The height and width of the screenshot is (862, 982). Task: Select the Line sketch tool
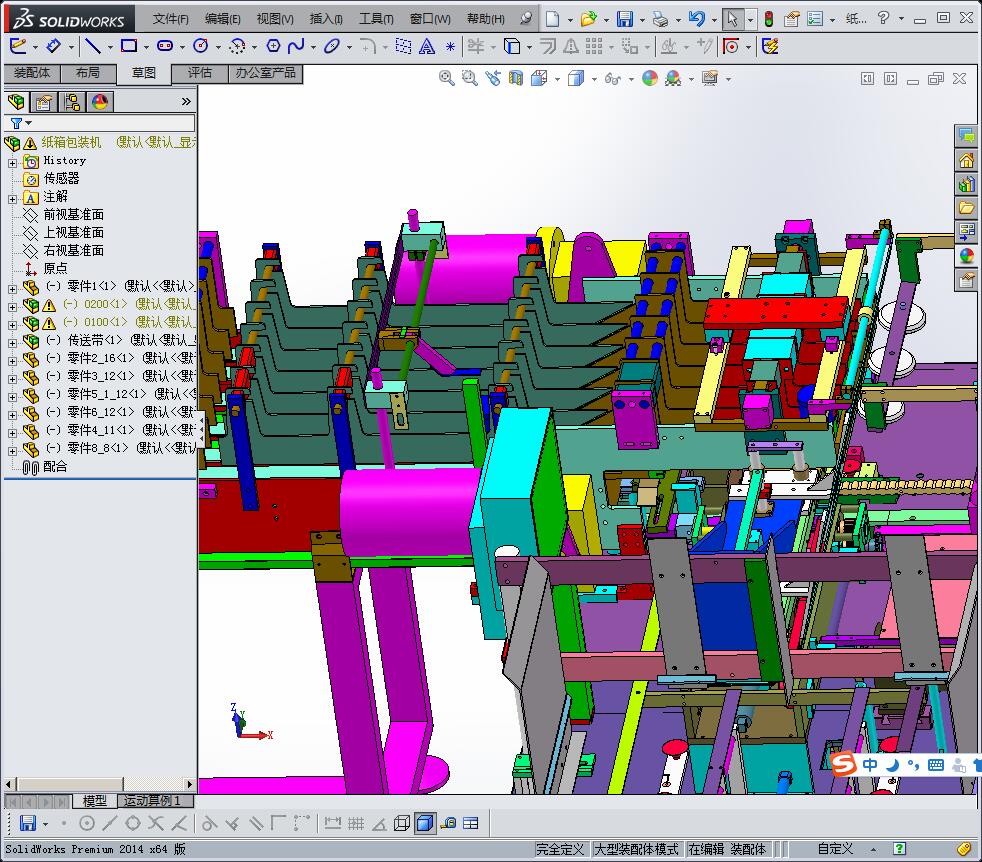coord(92,46)
